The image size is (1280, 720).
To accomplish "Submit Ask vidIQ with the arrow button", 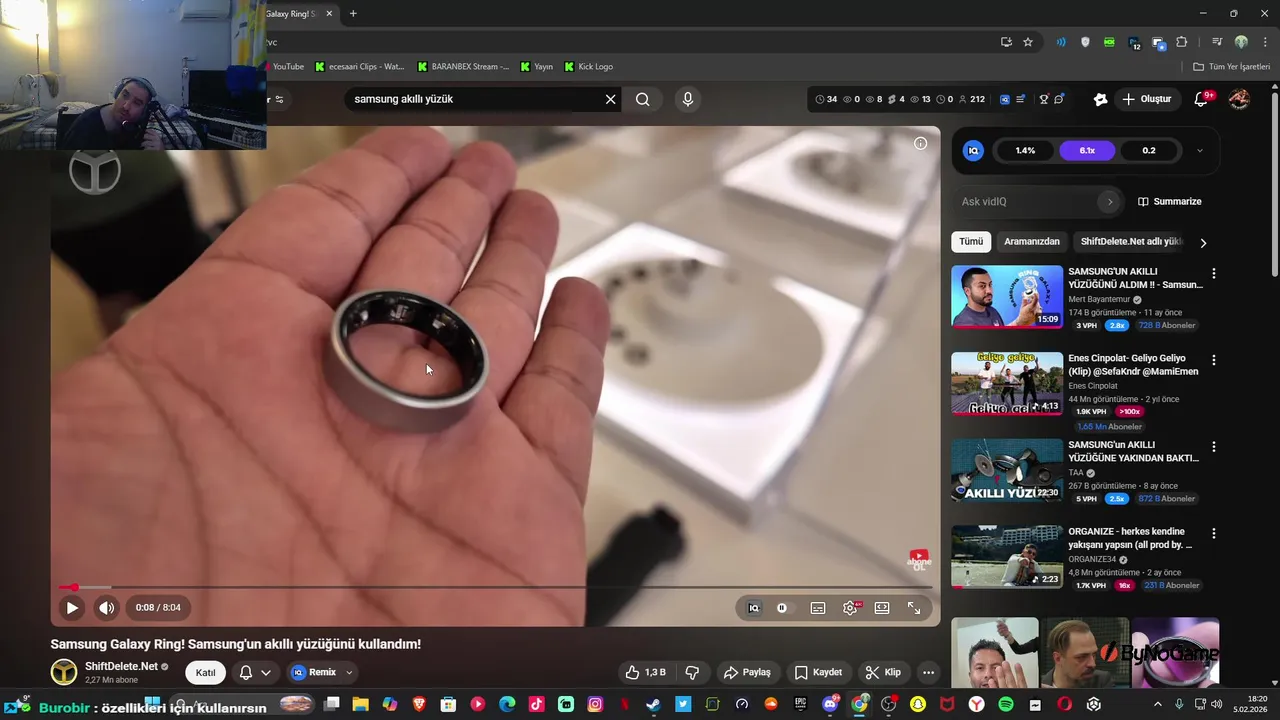I will point(1108,202).
